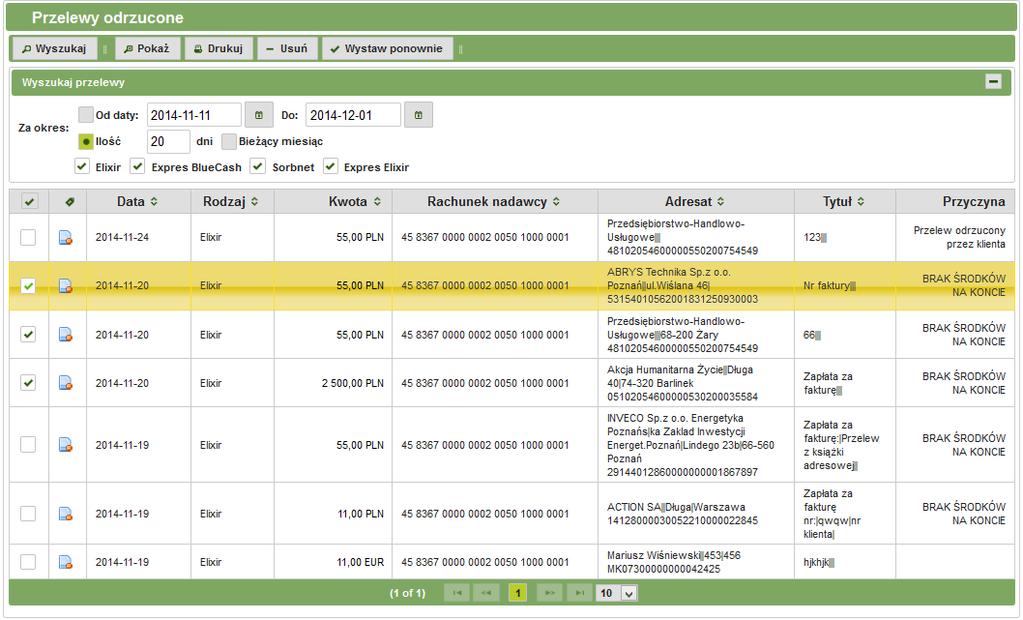Toggle the Expres BlueCash filter checkbox
This screenshot has width=1023, height=620.
pos(137,166)
